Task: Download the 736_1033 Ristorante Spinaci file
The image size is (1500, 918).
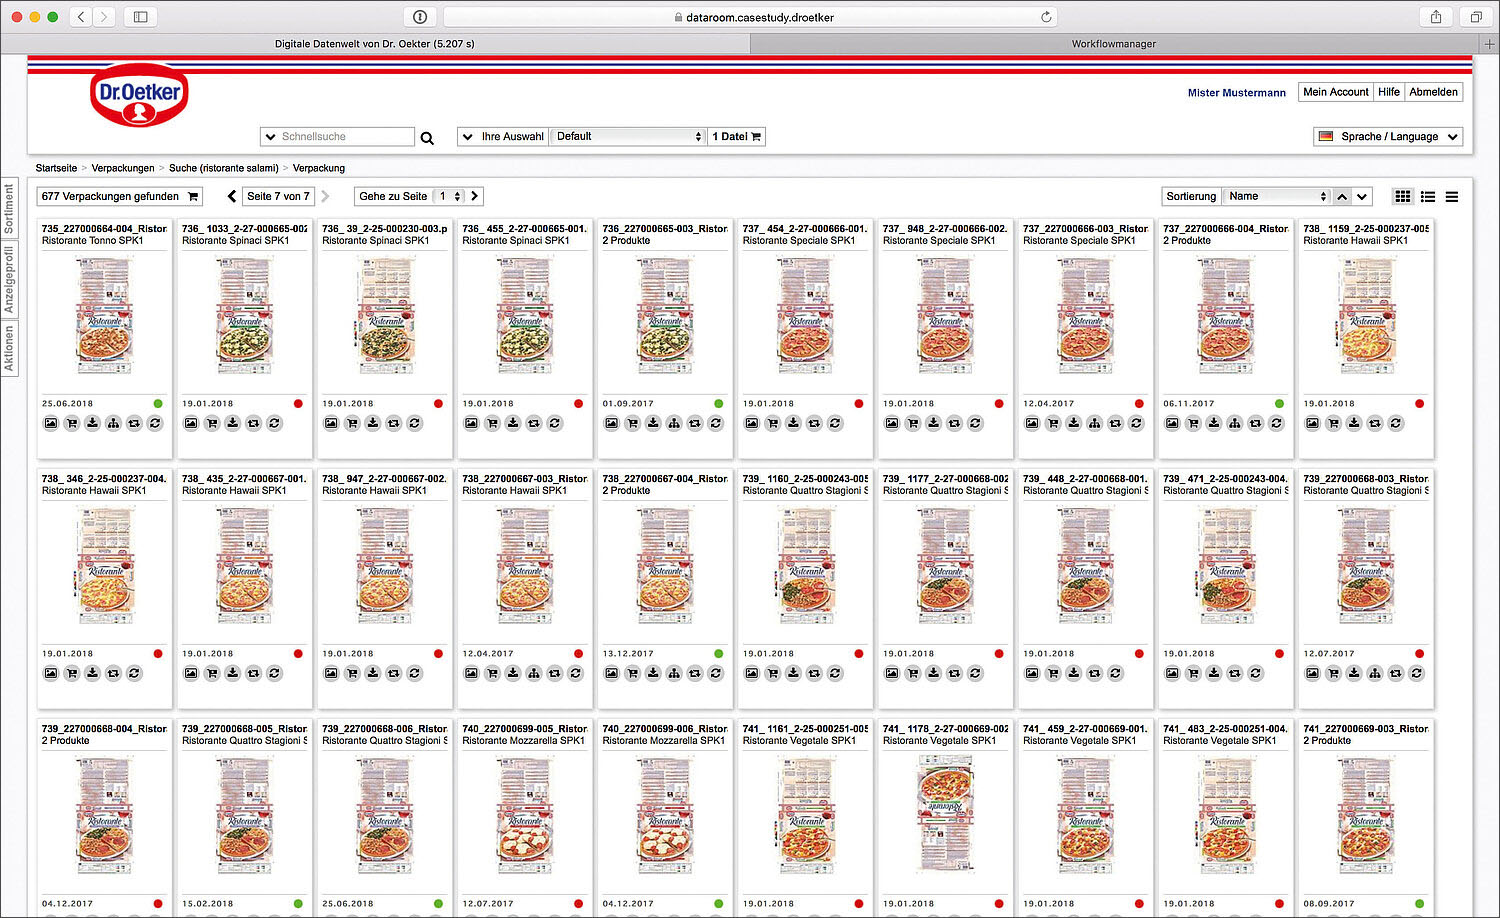Action: tap(232, 423)
